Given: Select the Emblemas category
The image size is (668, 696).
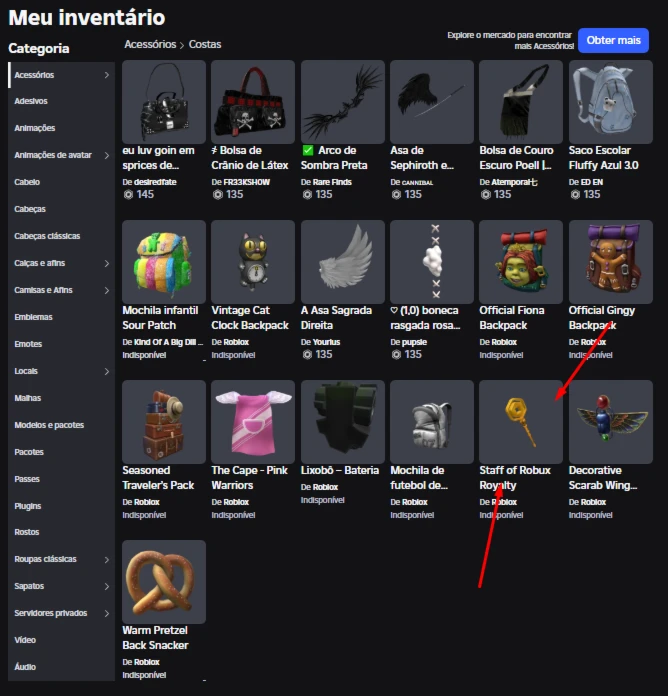Looking at the screenshot, I should point(61,317).
